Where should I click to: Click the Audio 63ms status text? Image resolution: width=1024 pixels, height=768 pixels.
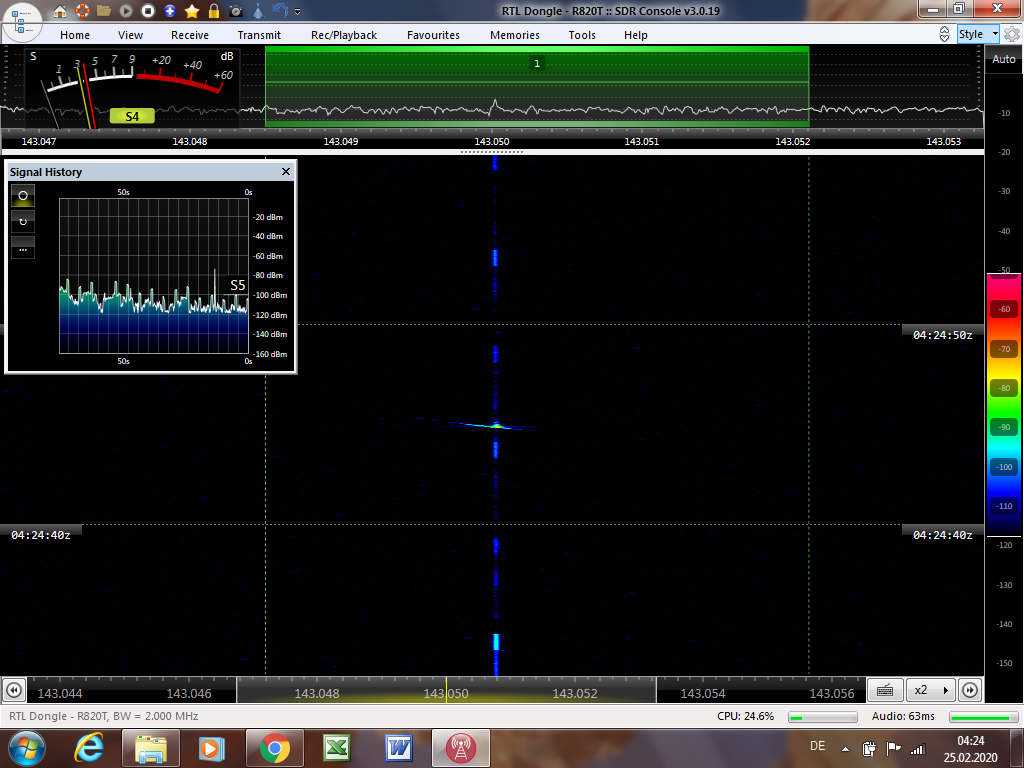(903, 716)
